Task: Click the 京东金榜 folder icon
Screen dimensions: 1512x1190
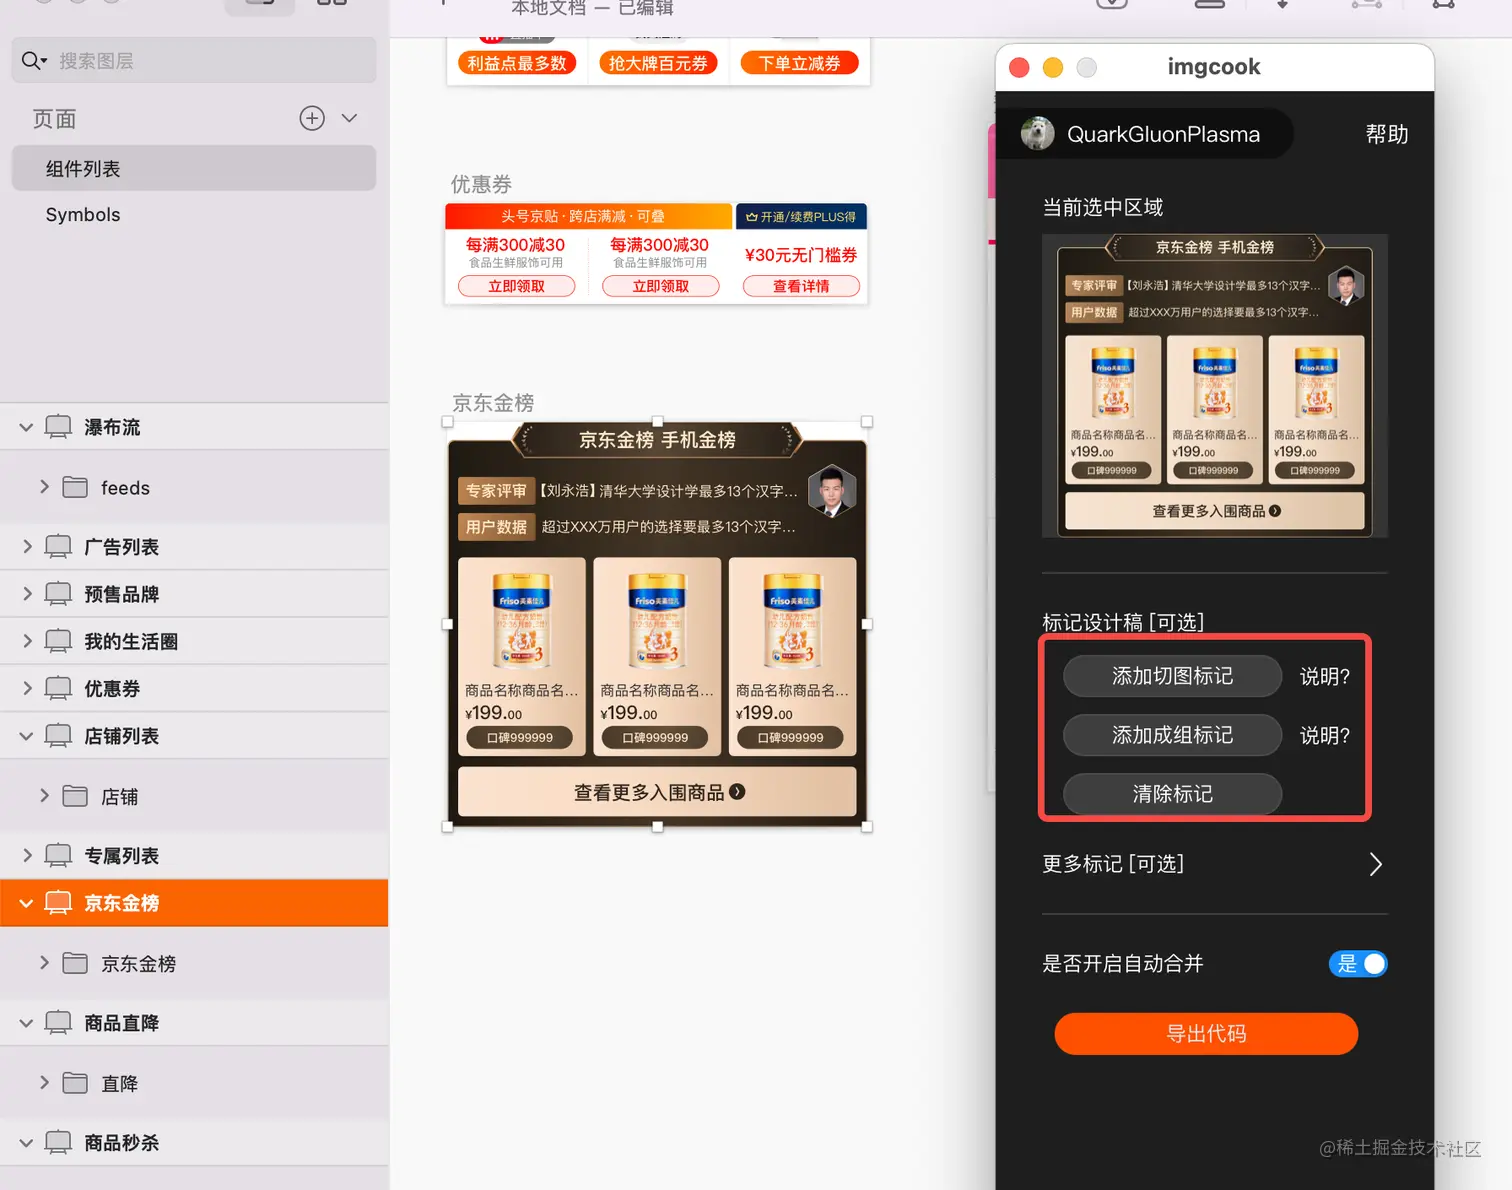Action: (75, 963)
